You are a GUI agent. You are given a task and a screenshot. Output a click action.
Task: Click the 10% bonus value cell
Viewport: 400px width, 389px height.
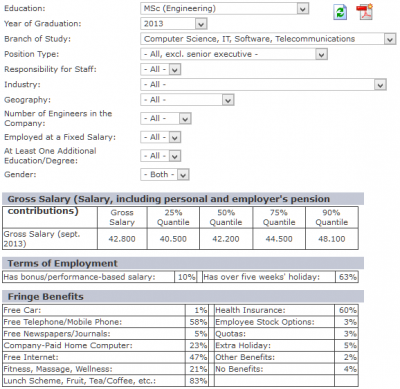tap(186, 277)
